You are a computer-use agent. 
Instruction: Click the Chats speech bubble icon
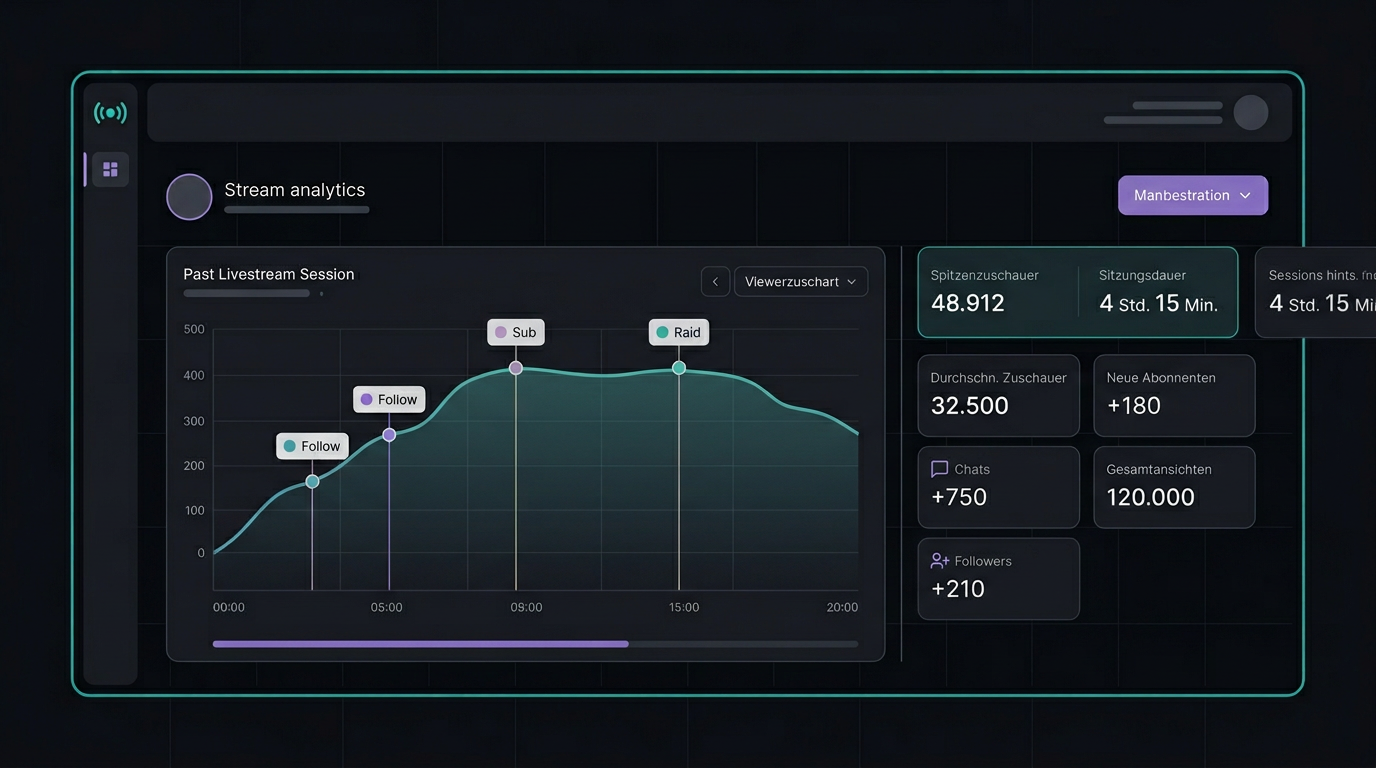coord(939,468)
